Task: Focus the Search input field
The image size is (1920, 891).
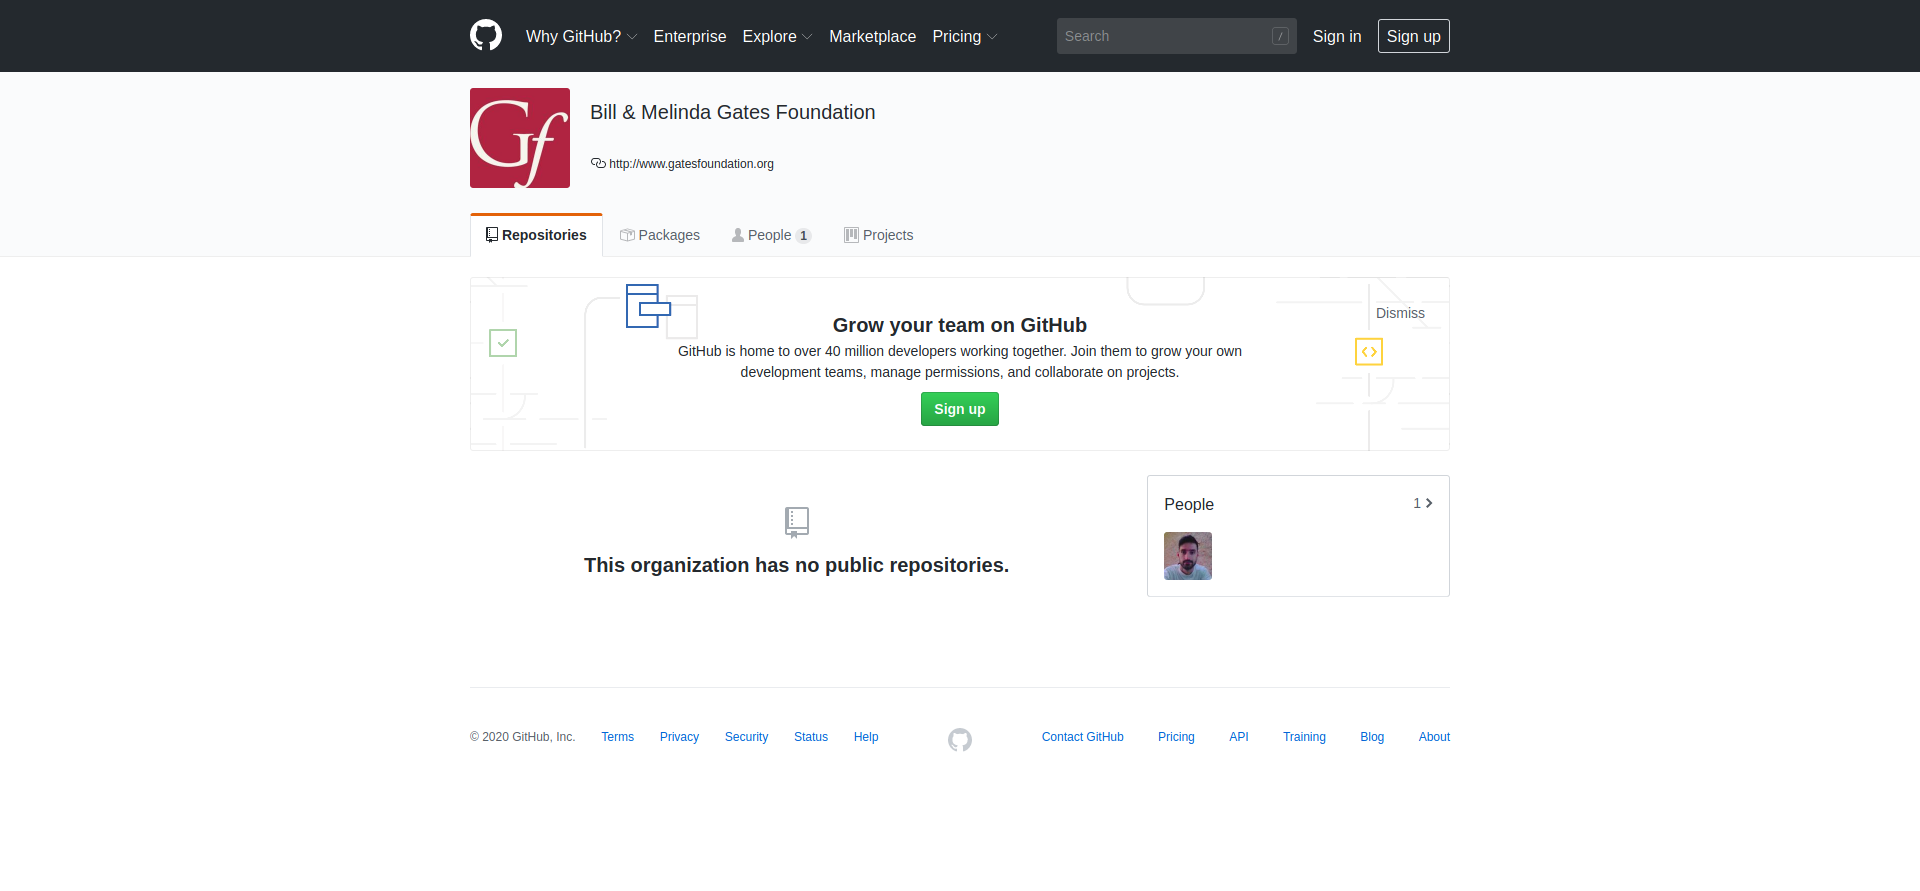Action: click(x=1165, y=36)
